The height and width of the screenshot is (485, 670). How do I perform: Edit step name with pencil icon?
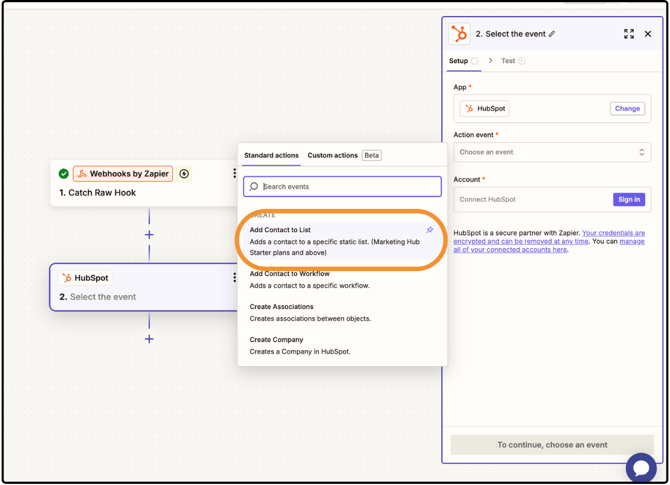[552, 34]
